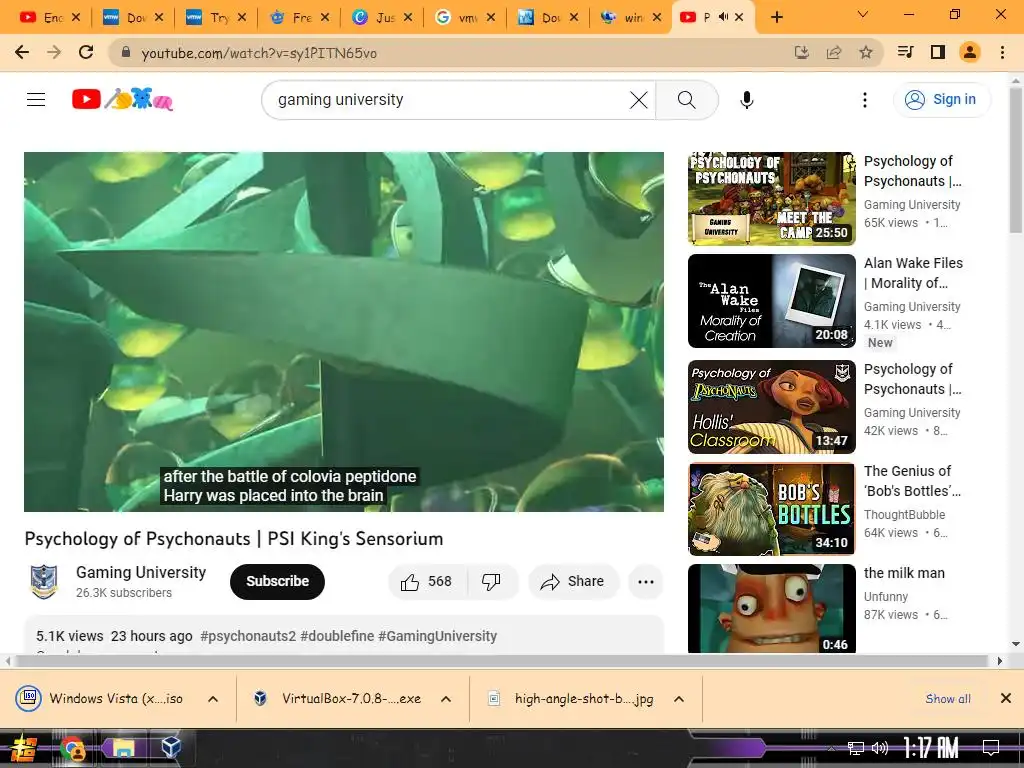Show all downloads
Viewport: 1024px width, 768px height.
pos(948,699)
